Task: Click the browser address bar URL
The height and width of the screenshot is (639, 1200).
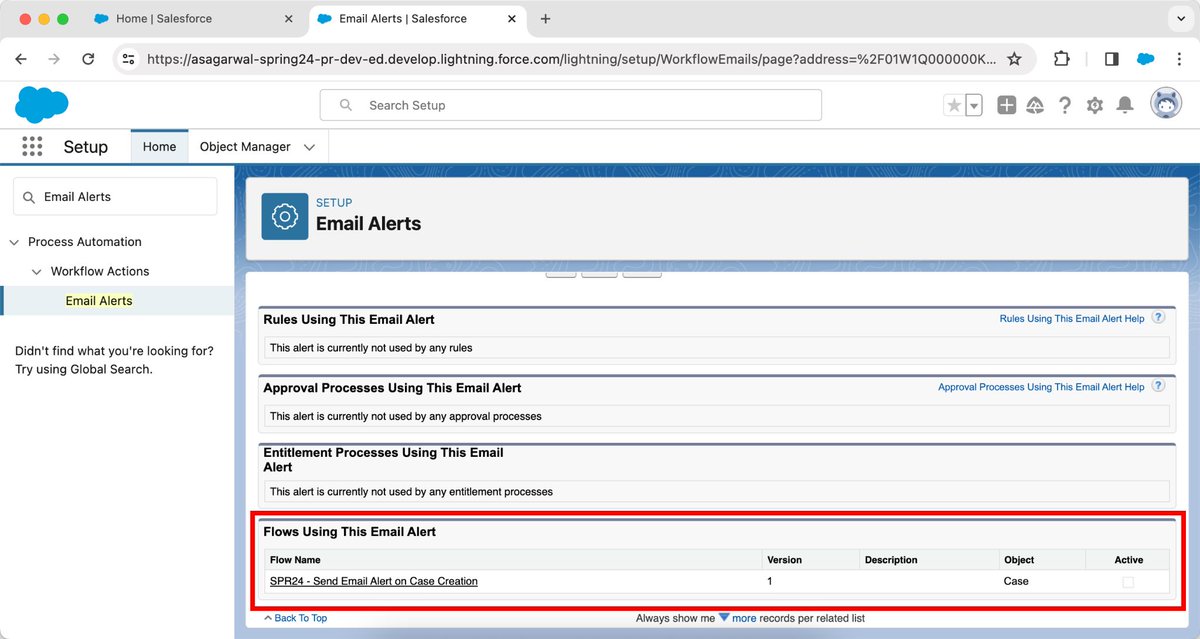Action: click(571, 59)
